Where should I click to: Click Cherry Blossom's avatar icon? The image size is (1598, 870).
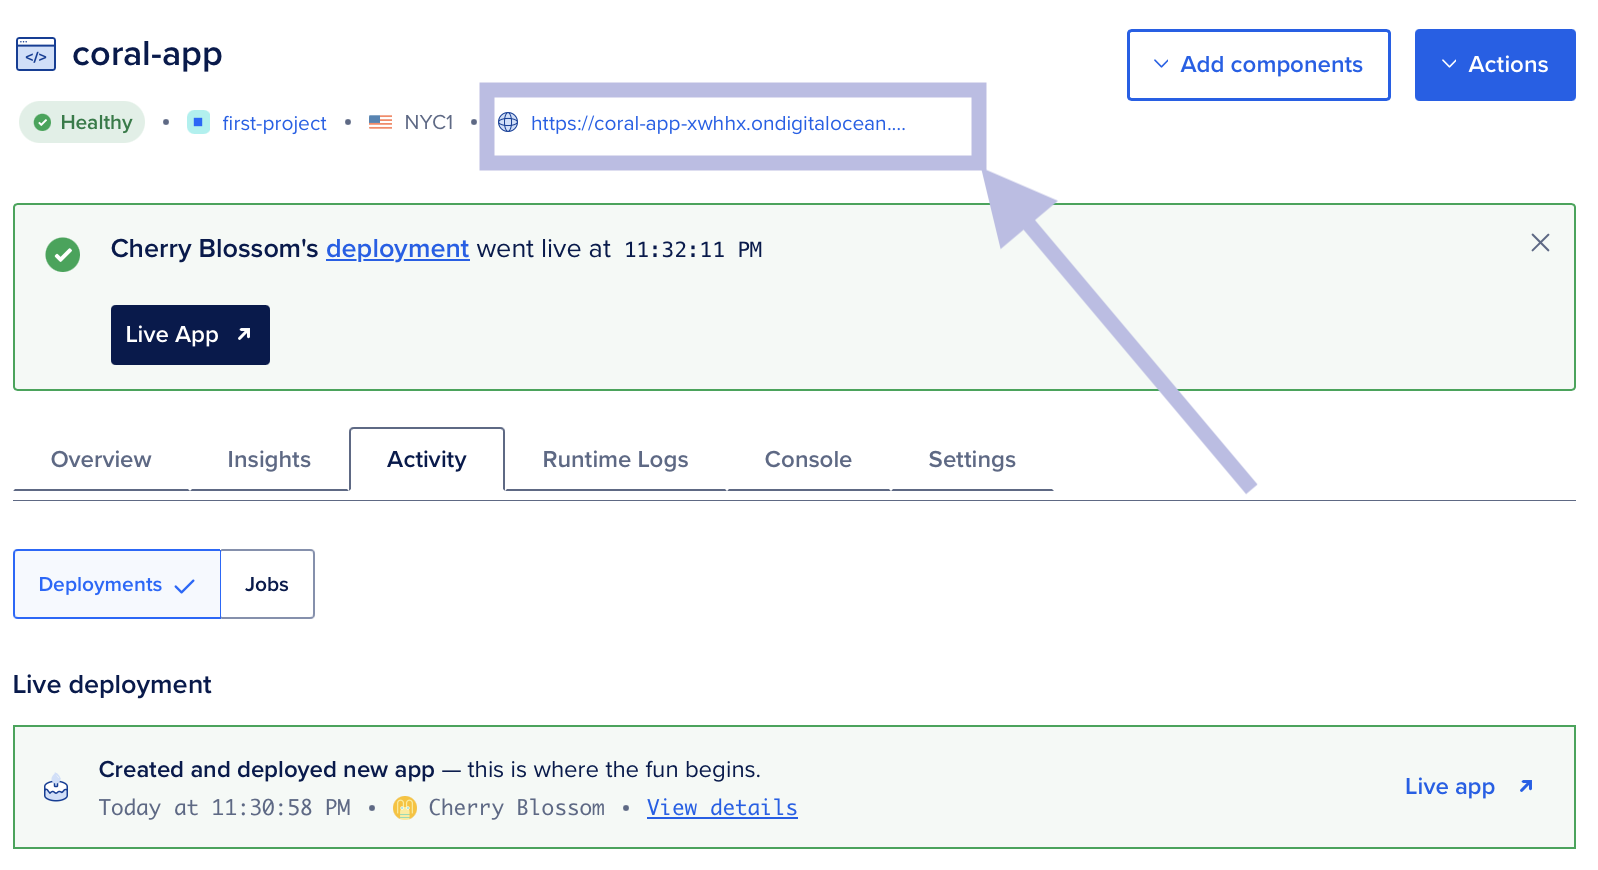(x=405, y=807)
